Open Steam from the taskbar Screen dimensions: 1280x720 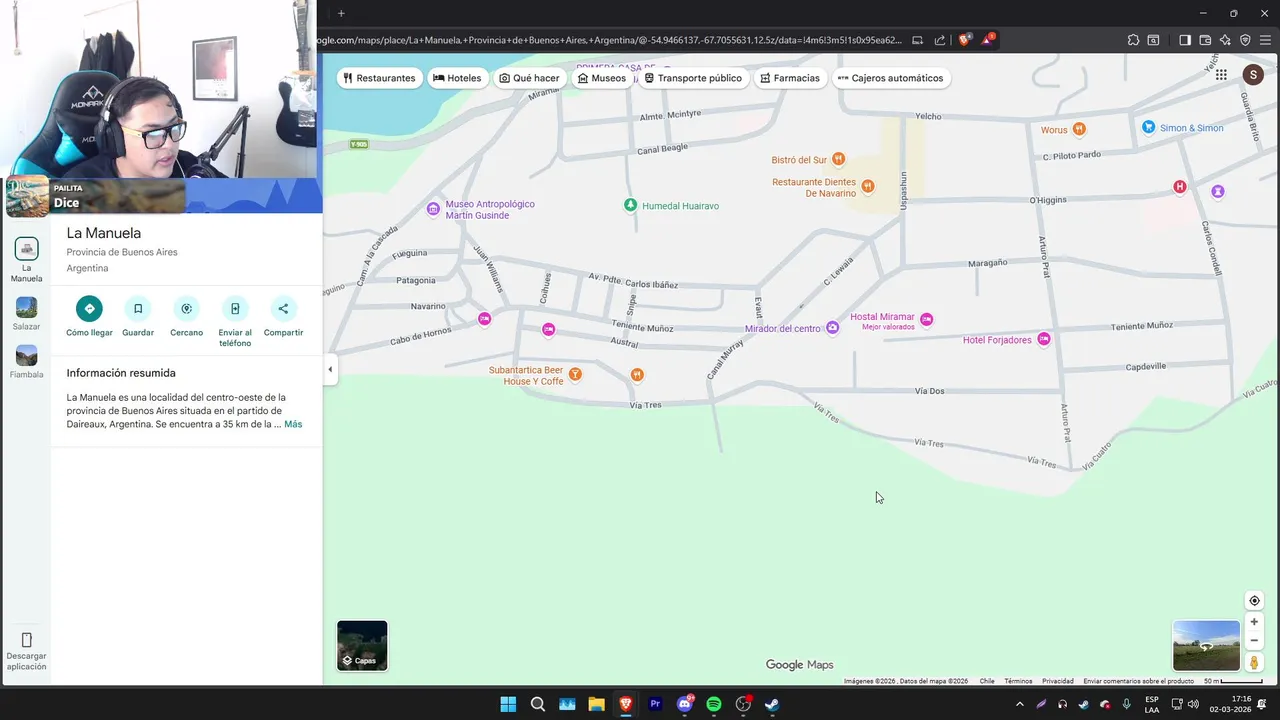pos(773,704)
